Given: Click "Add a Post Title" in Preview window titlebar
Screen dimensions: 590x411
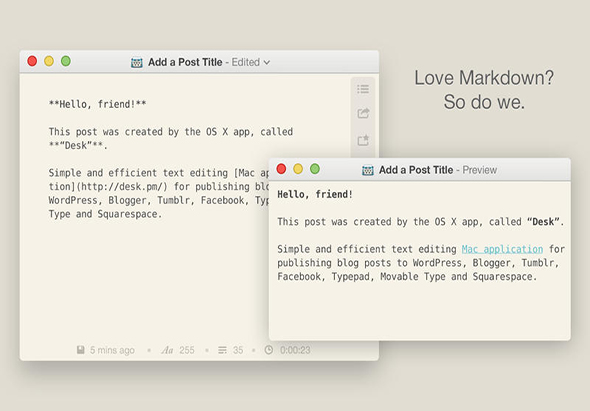Looking at the screenshot, I should click(416, 170).
